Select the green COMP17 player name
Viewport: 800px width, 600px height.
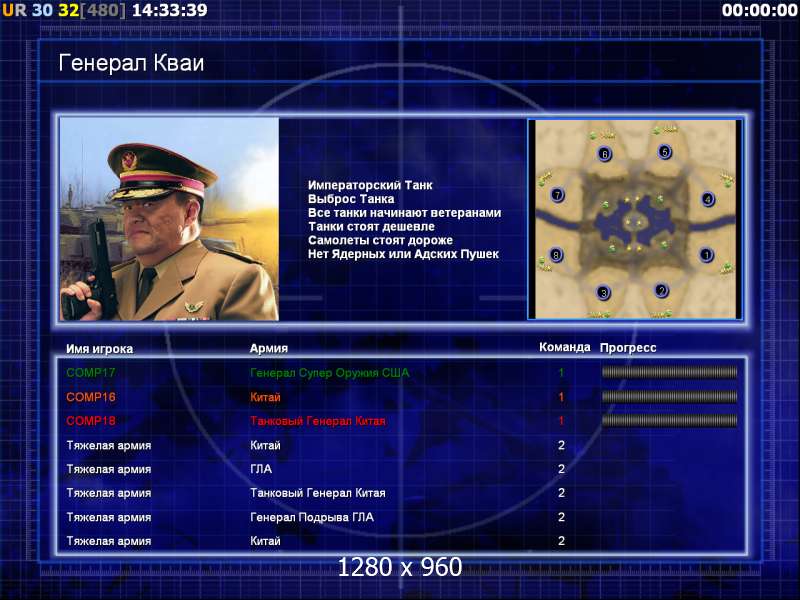(91, 373)
